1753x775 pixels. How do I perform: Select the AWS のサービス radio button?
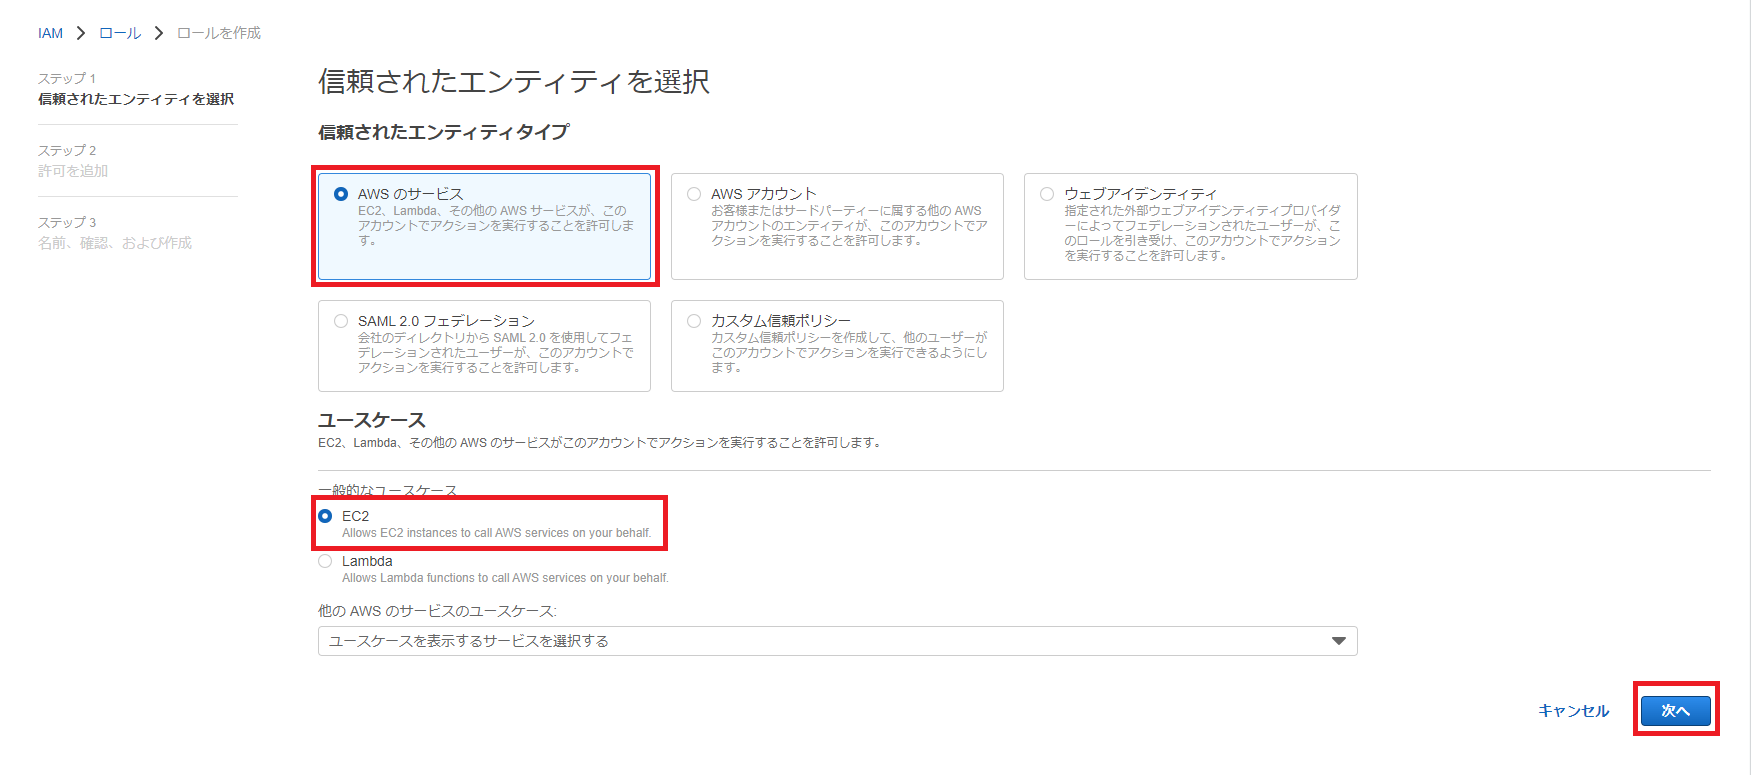tap(341, 194)
